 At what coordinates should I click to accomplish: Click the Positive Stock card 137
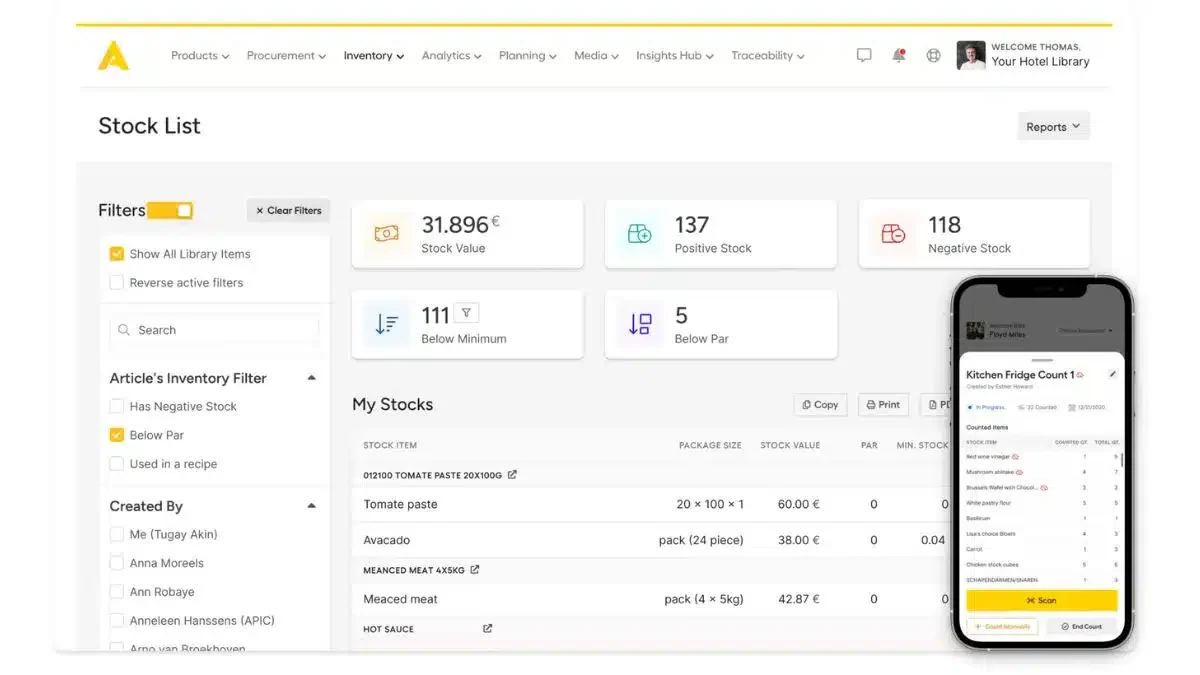click(x=721, y=234)
